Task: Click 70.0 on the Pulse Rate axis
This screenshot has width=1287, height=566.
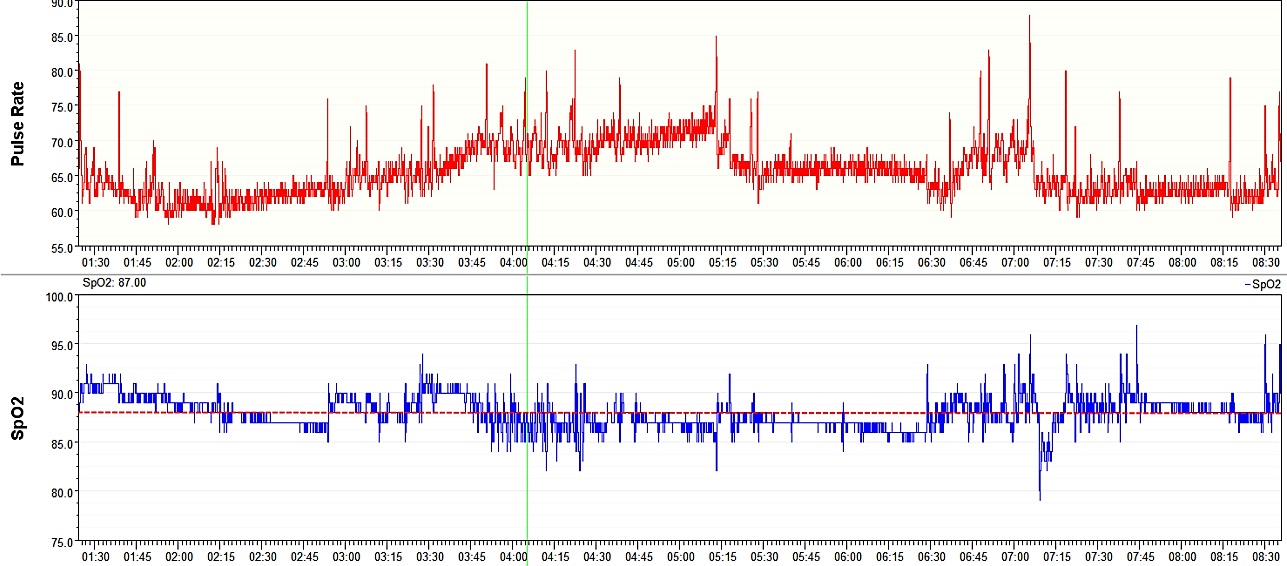Action: (x=61, y=142)
